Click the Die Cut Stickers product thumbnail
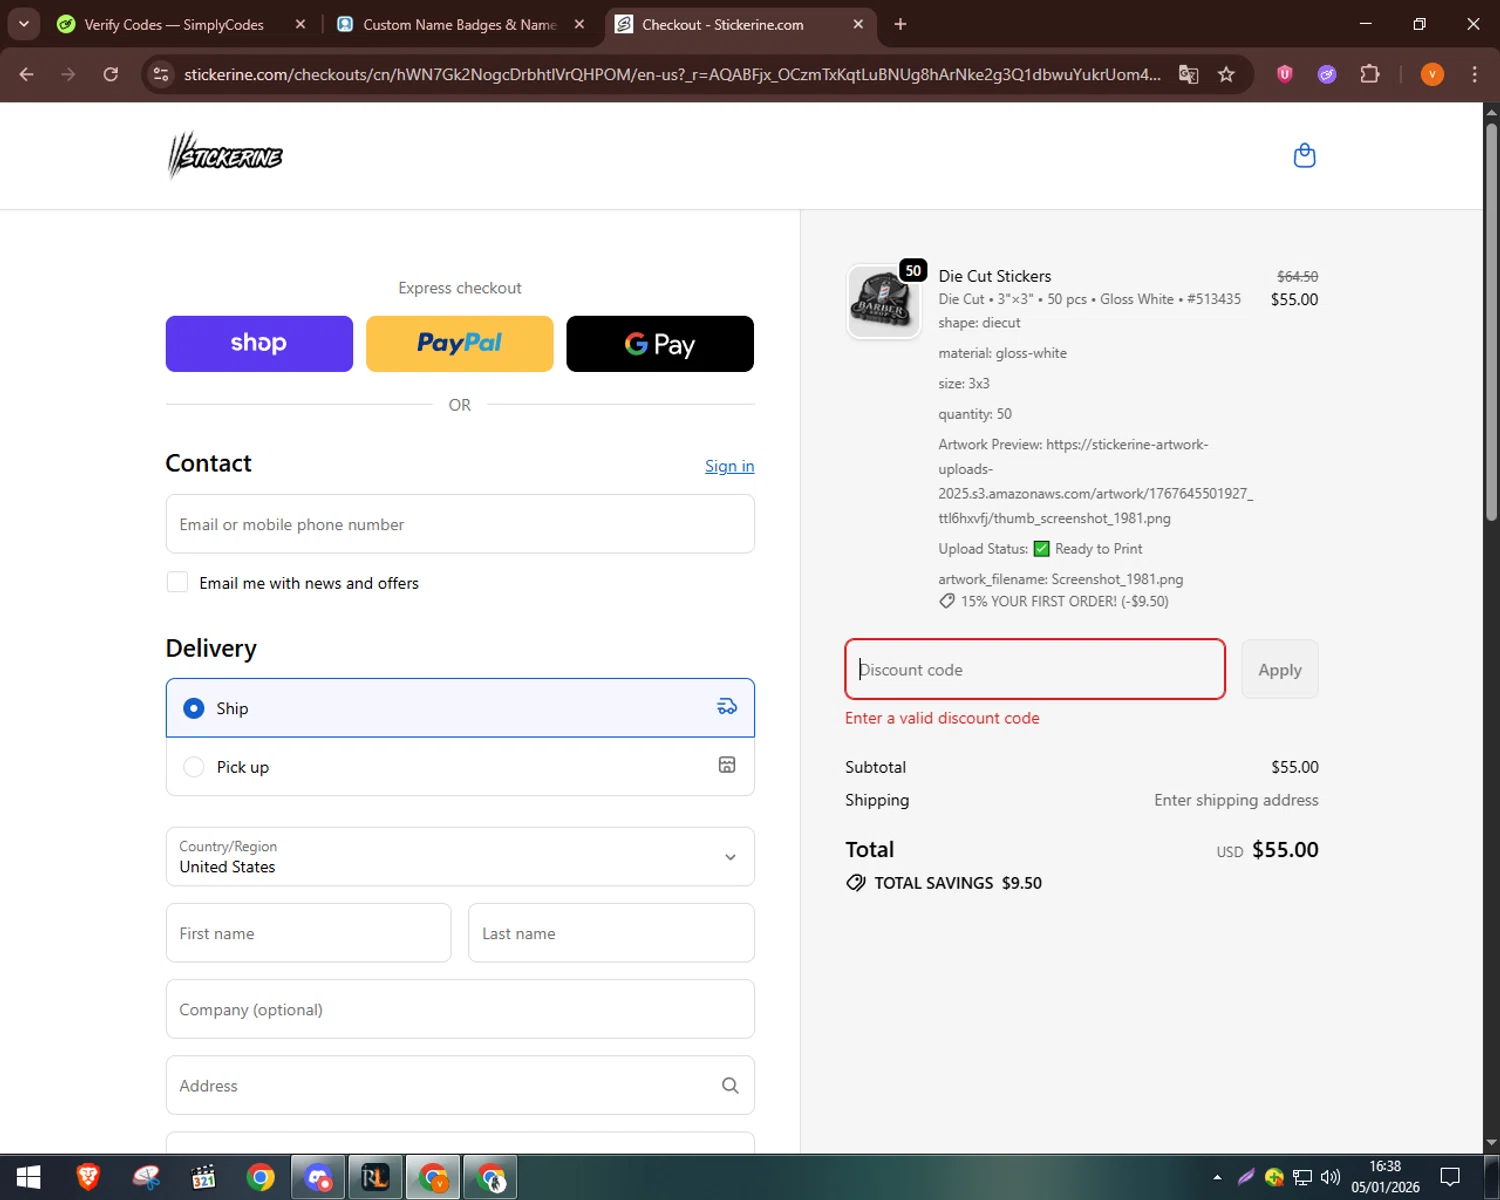Image resolution: width=1500 pixels, height=1200 pixels. point(883,302)
